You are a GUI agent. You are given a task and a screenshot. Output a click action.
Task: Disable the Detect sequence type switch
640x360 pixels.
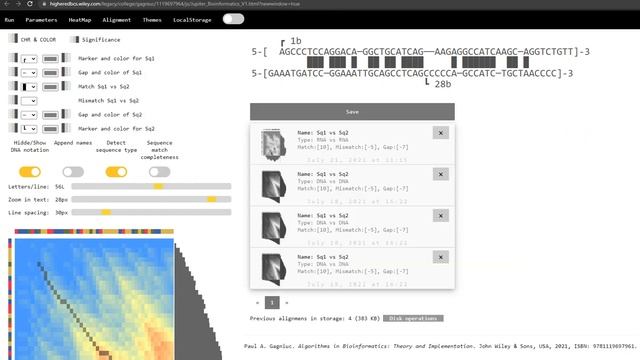point(116,172)
